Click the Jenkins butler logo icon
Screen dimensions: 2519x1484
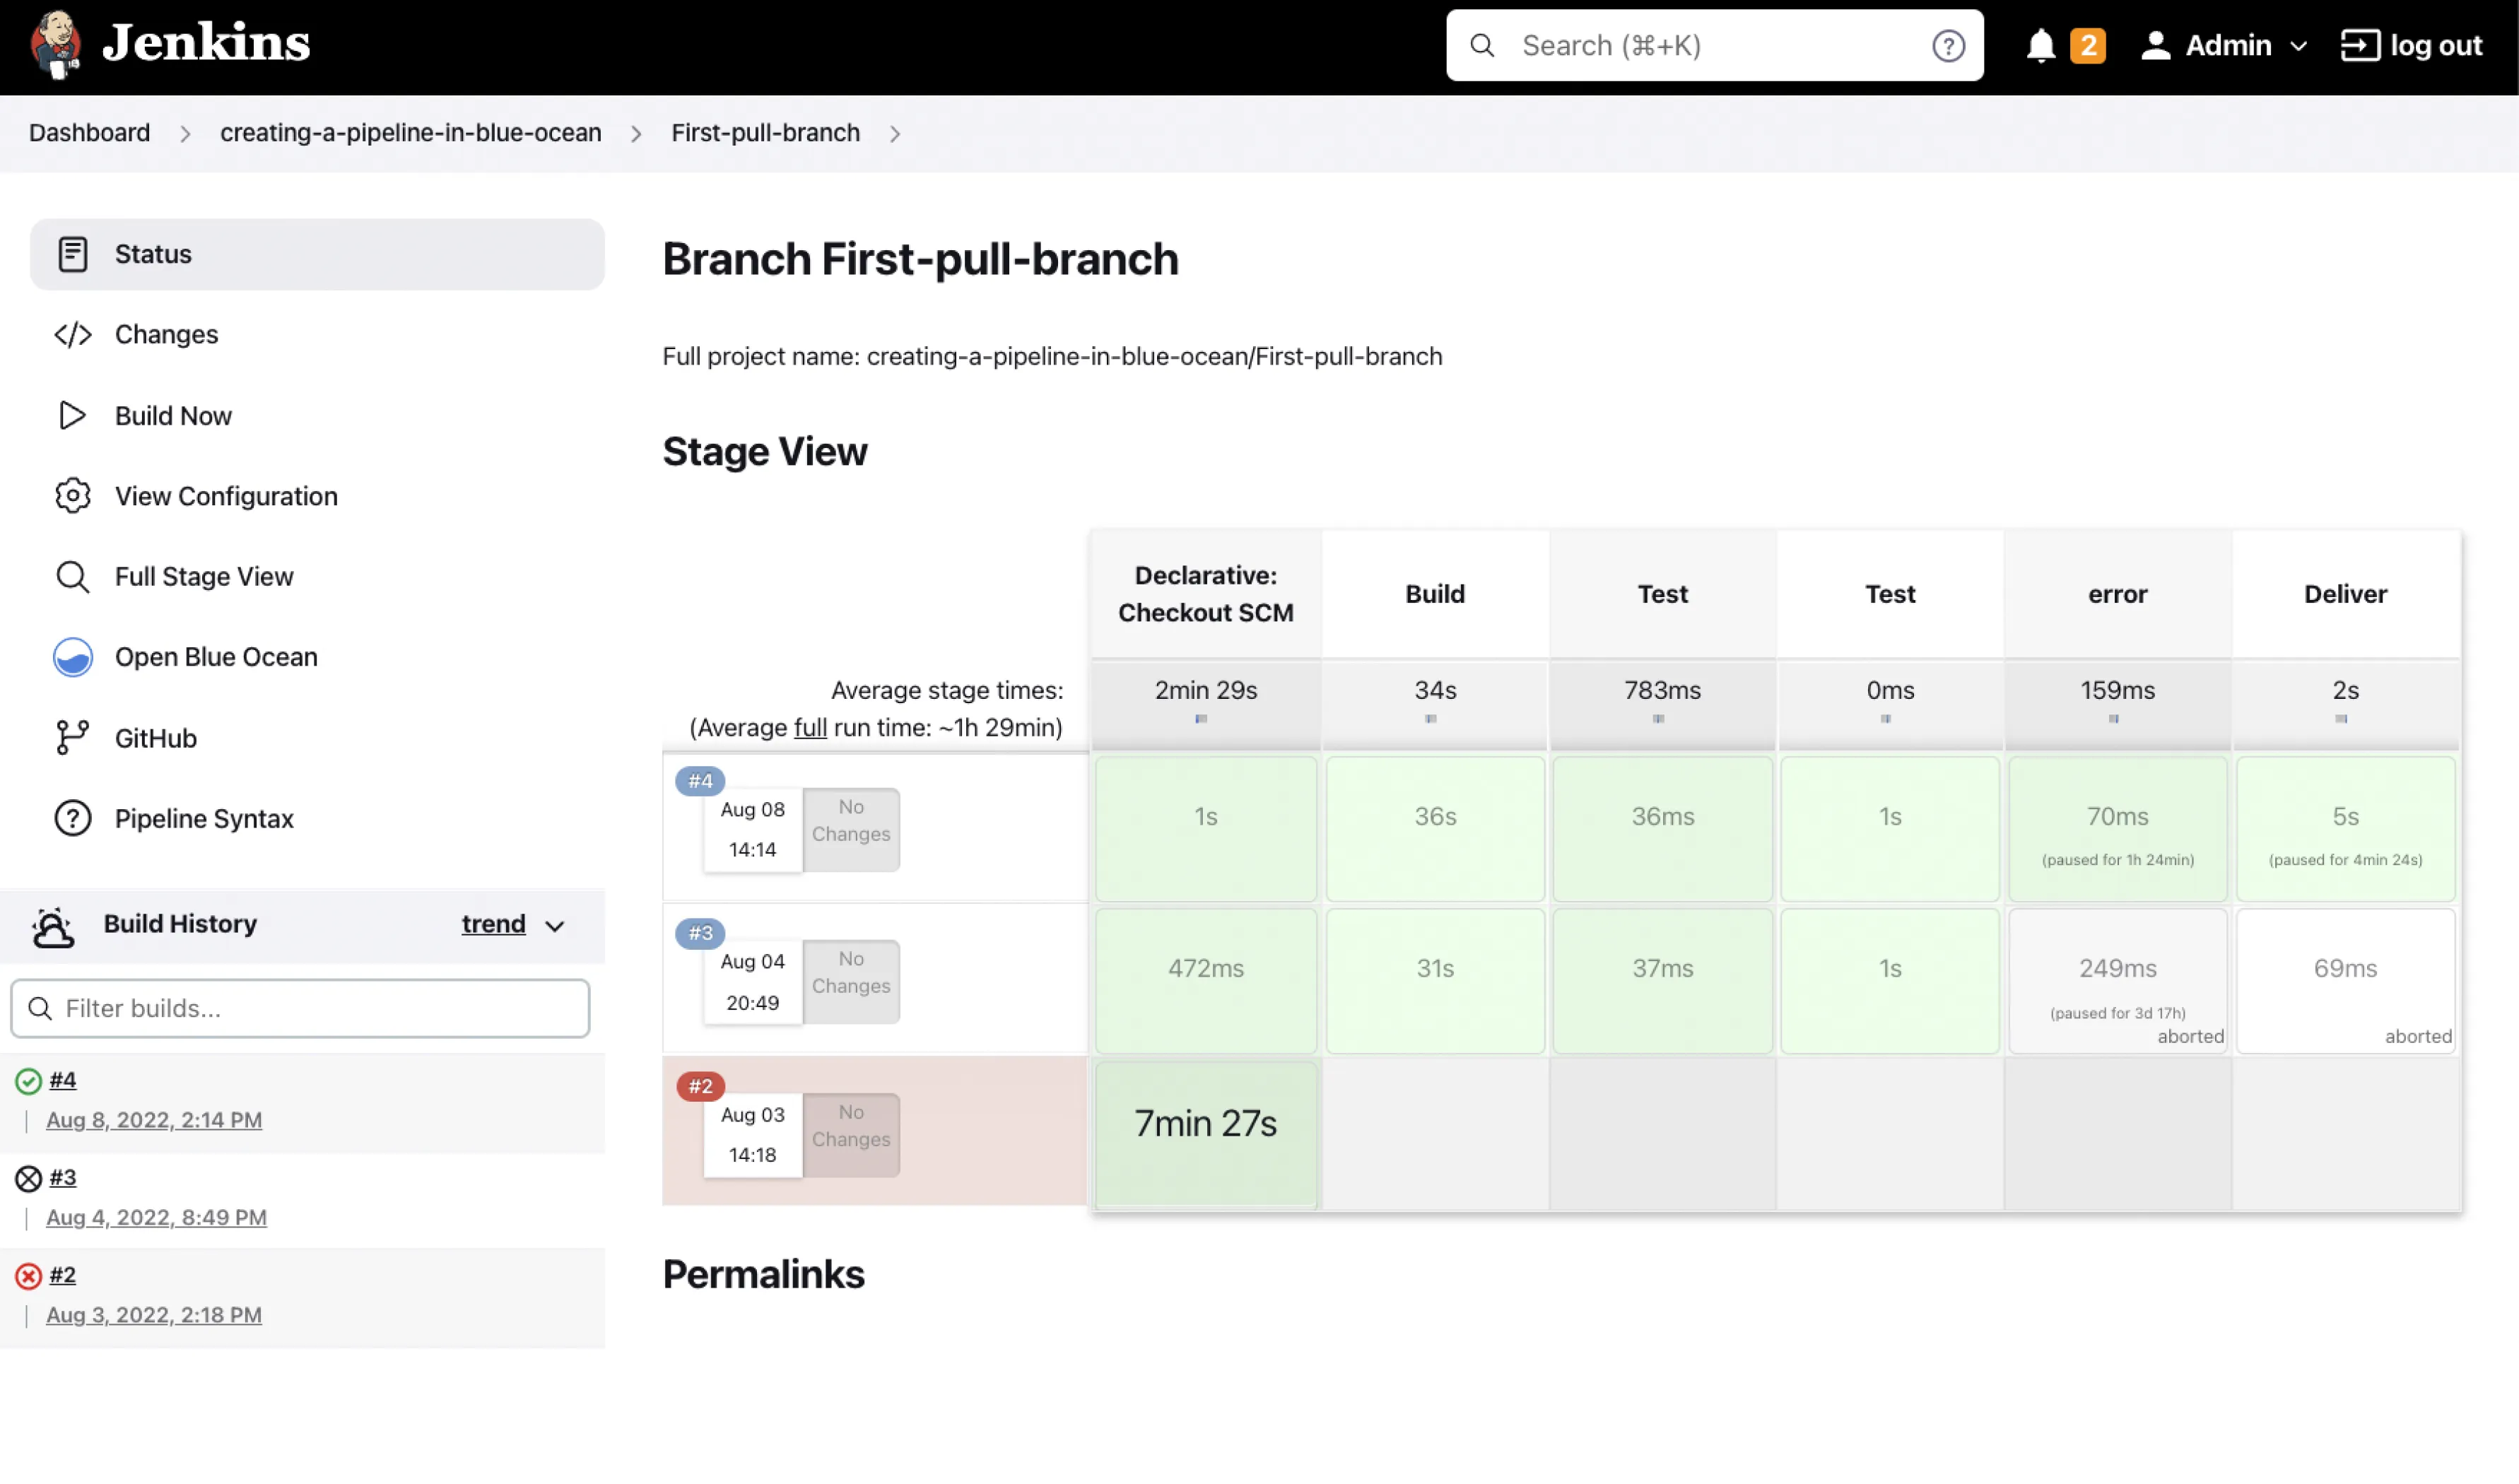coord(55,45)
